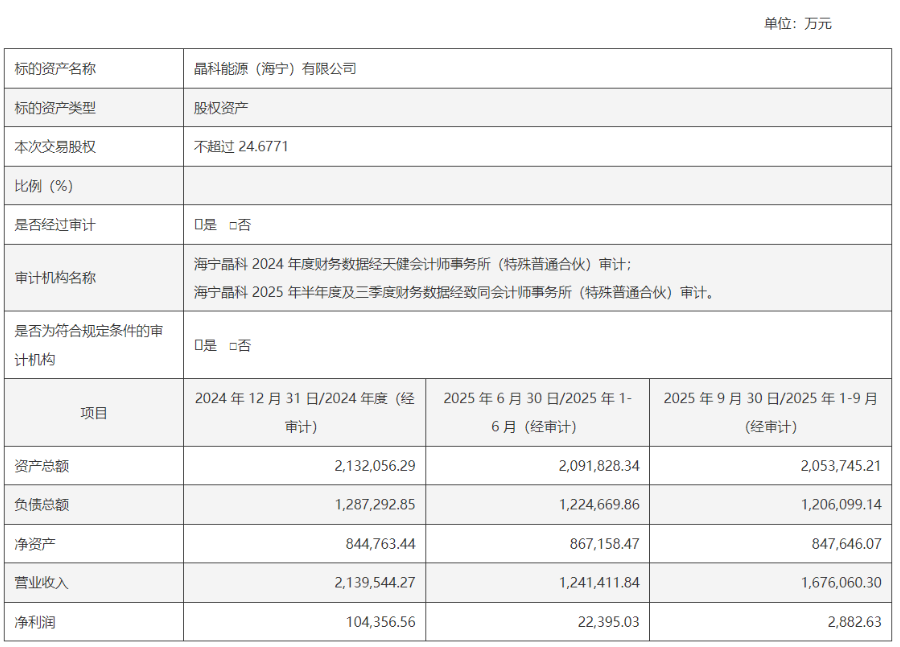Select the 2024 年 12 月 31 日 column header

tap(304, 413)
